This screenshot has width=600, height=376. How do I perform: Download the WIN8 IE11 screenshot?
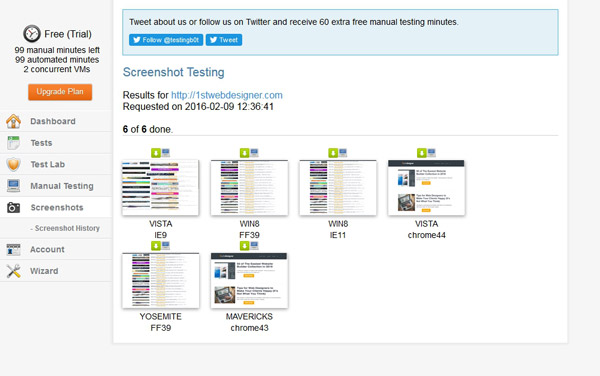click(333, 153)
